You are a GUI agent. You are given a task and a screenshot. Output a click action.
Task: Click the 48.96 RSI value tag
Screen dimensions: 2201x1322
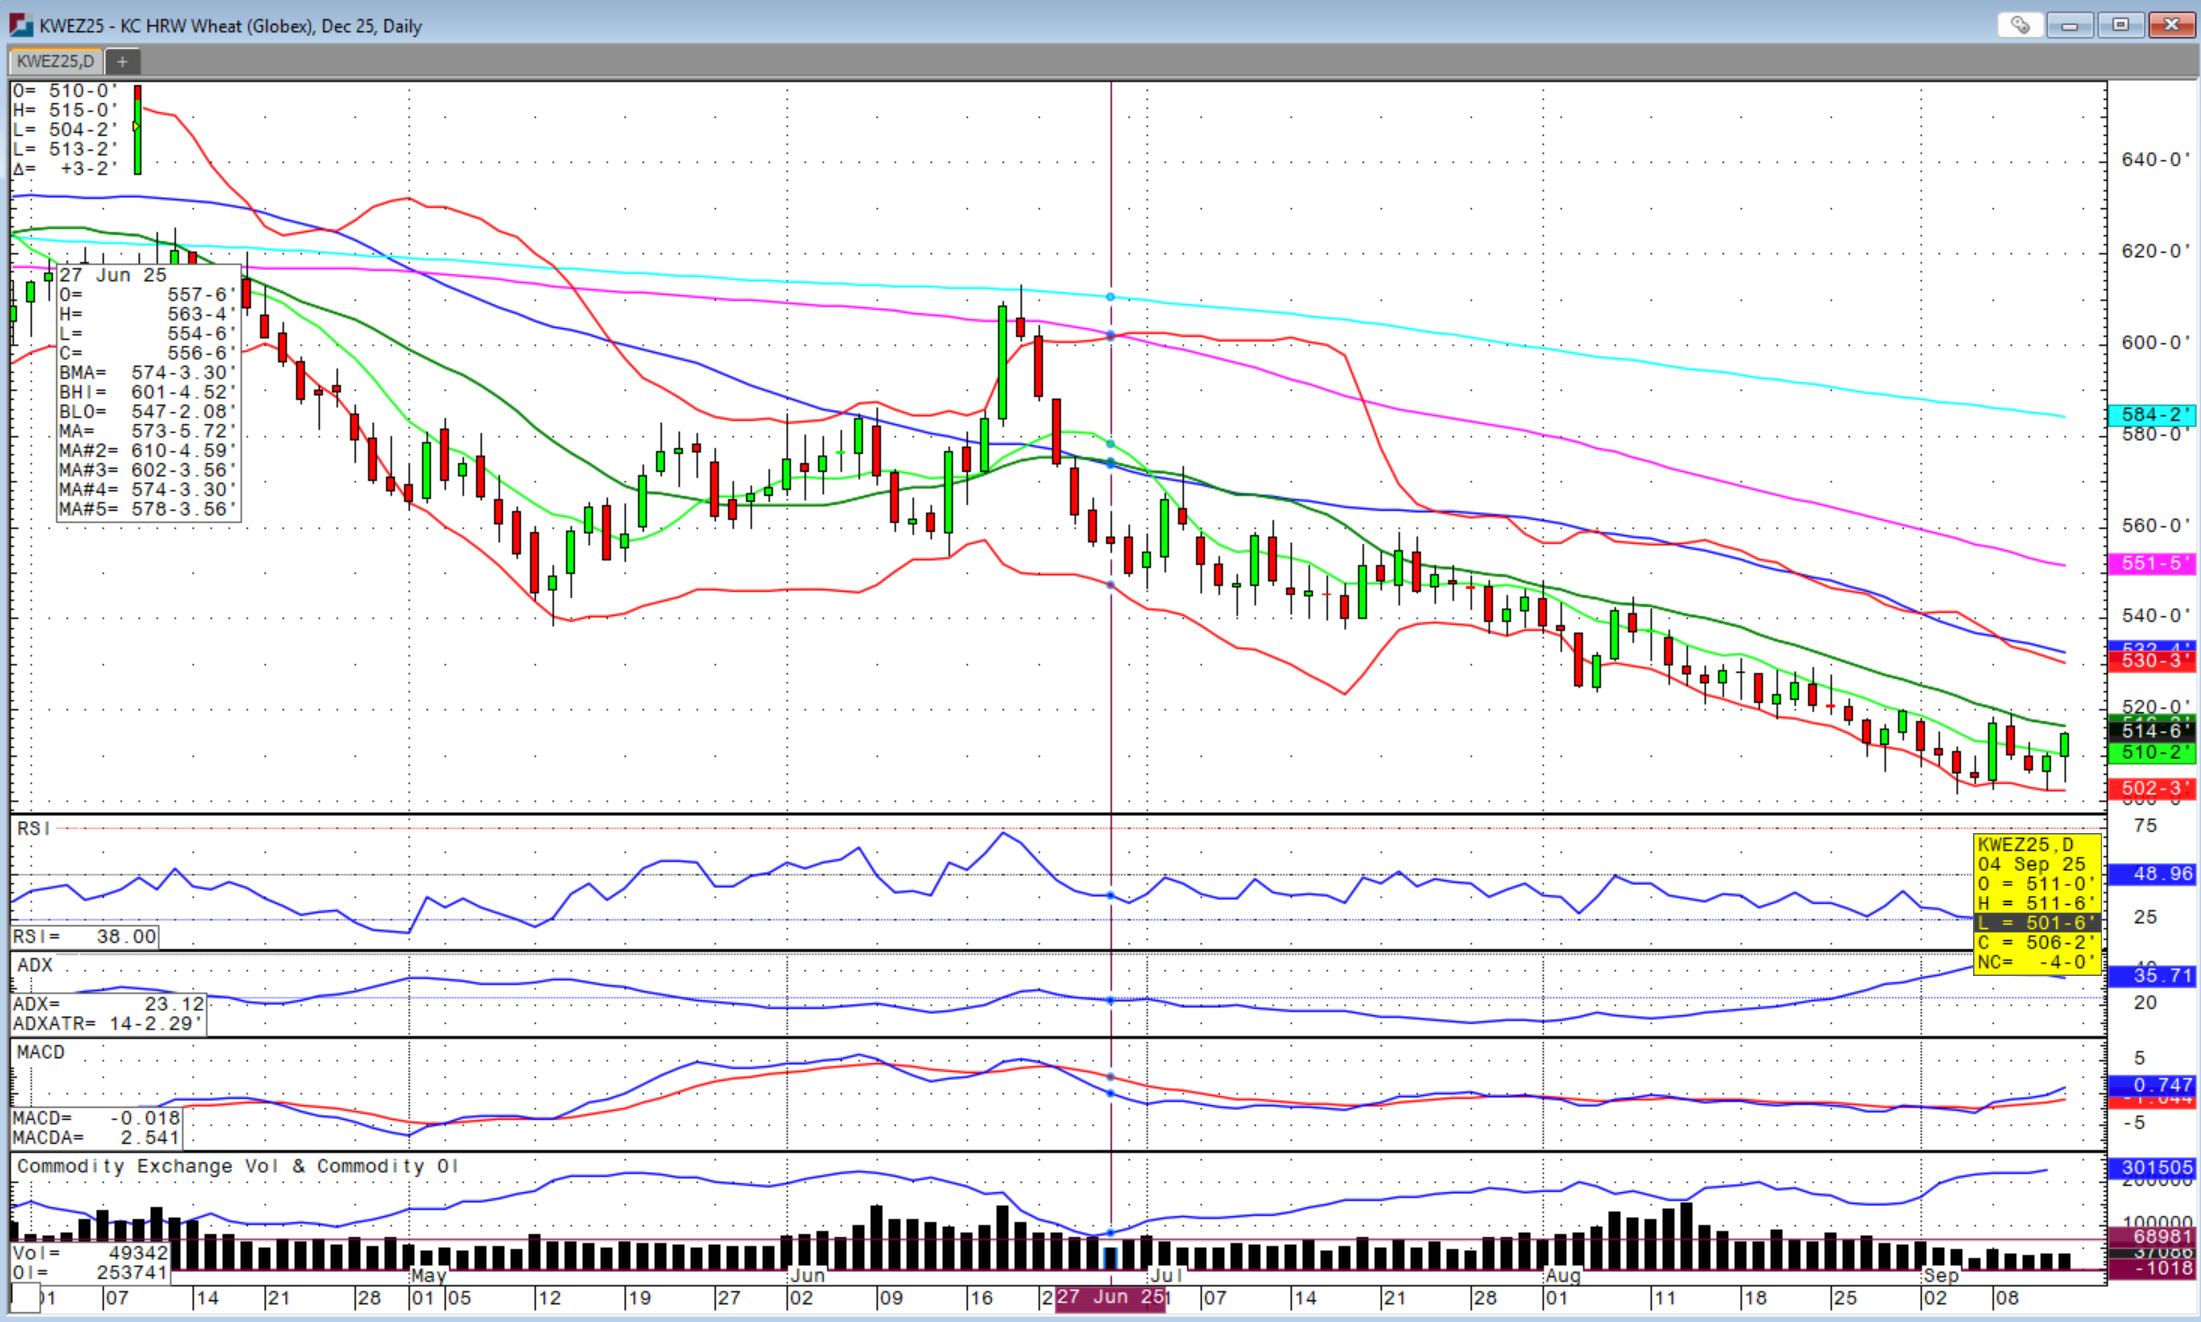tap(2152, 874)
